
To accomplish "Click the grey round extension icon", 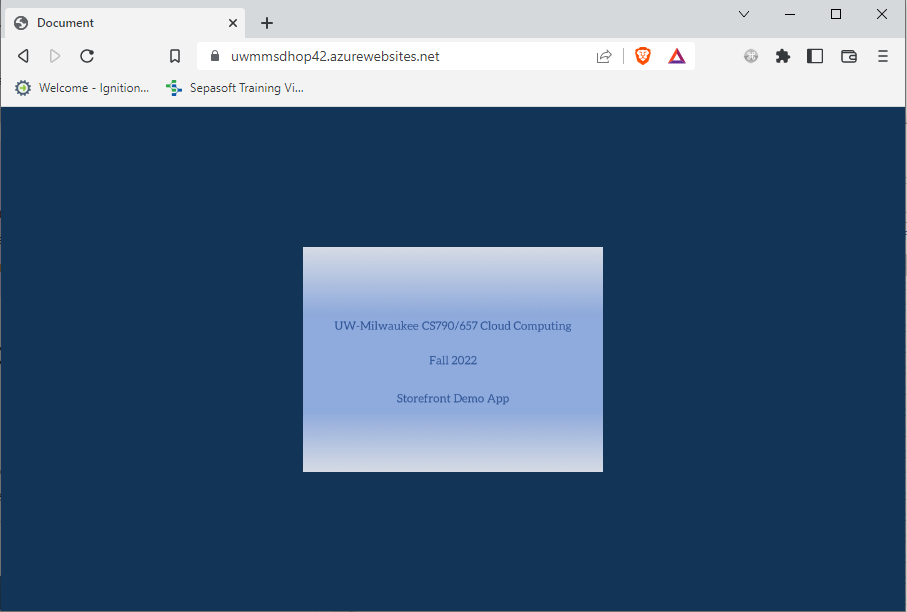I will pyautogui.click(x=751, y=56).
